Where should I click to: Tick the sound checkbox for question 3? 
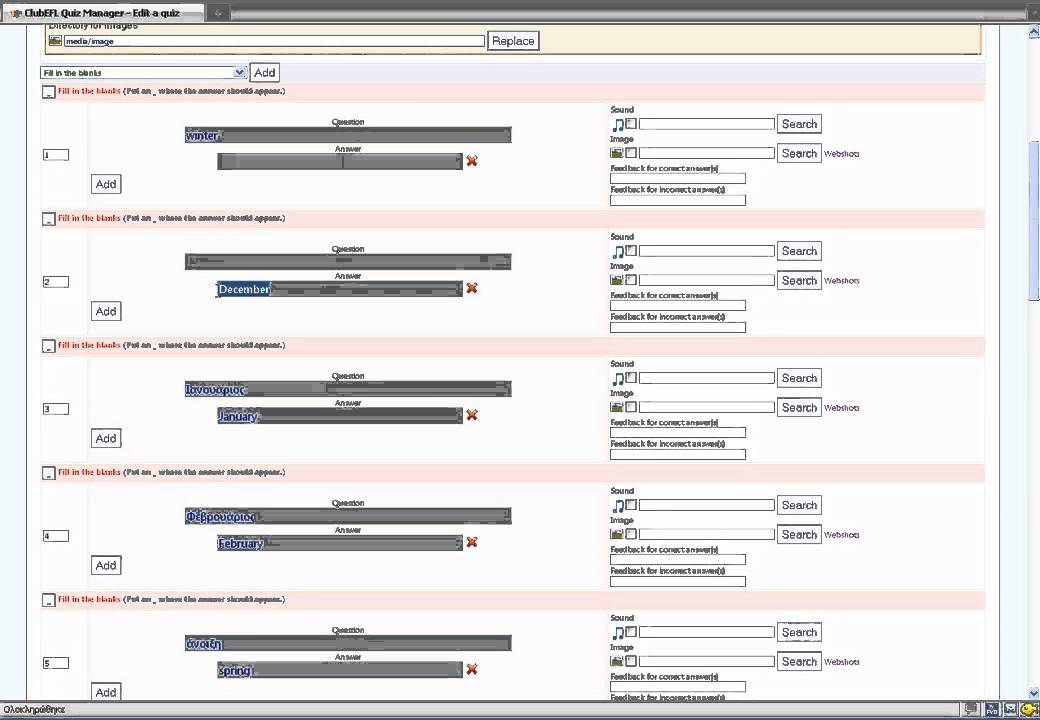pos(631,378)
